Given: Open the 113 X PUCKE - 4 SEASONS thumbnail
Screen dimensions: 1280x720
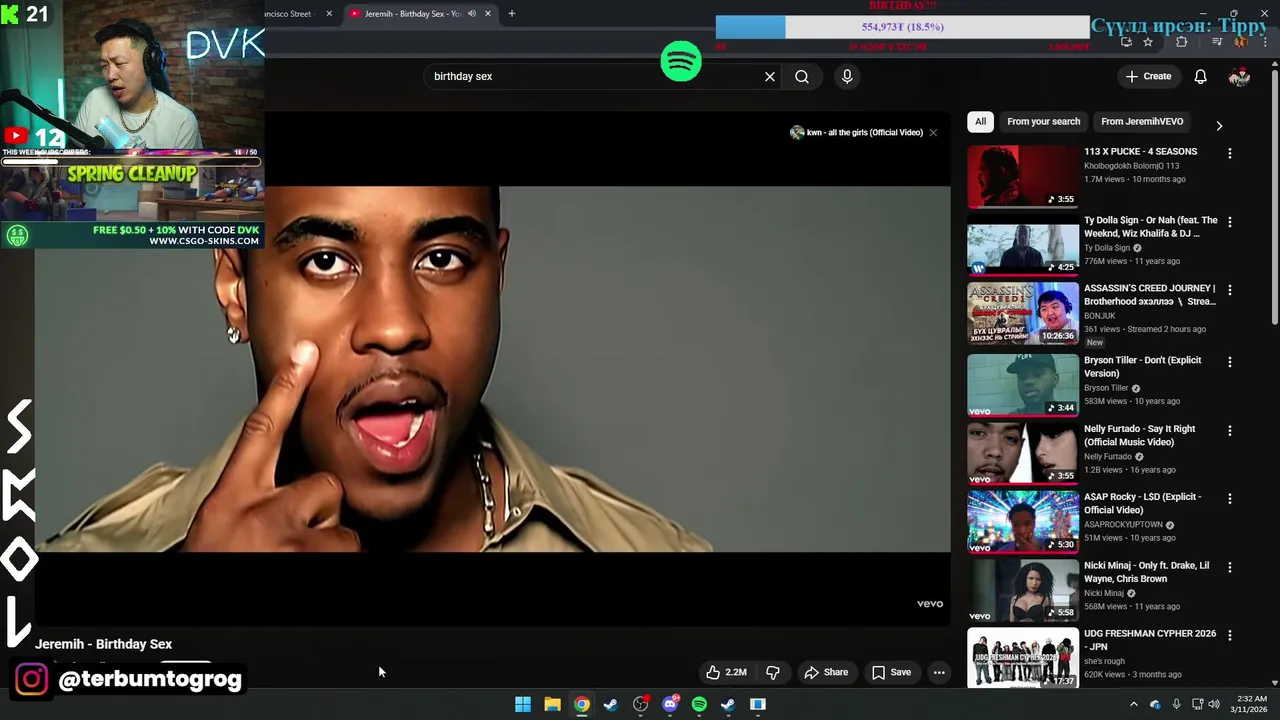Looking at the screenshot, I should (1022, 176).
